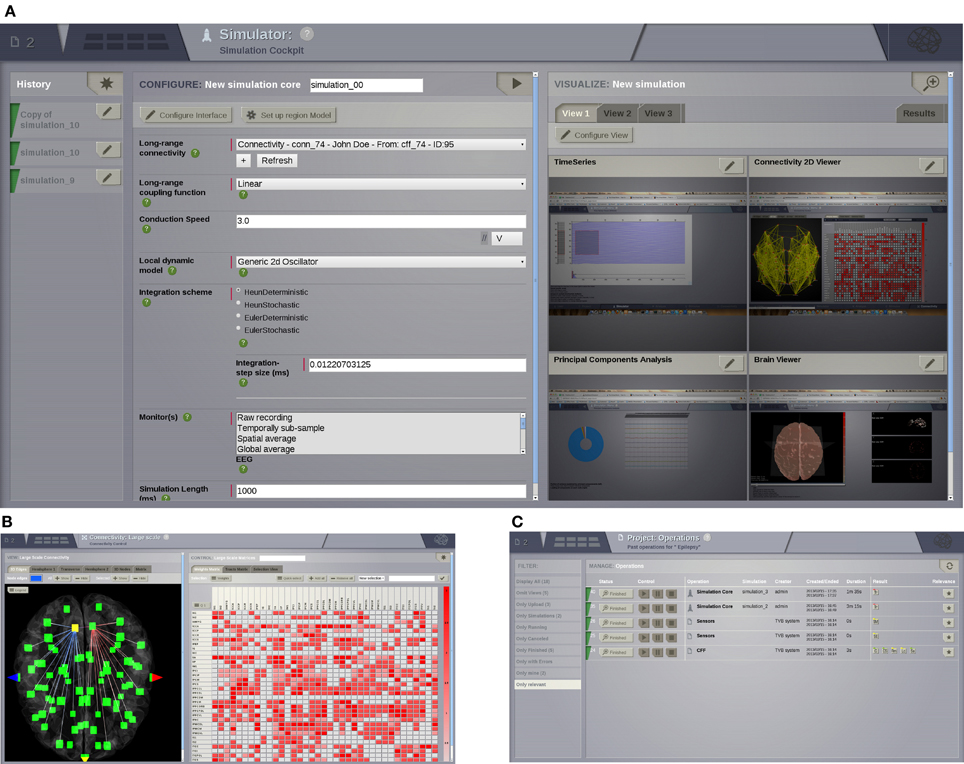The height and width of the screenshot is (764, 964).
Task: Click the Refresh button under connectivity
Action: pos(277,160)
